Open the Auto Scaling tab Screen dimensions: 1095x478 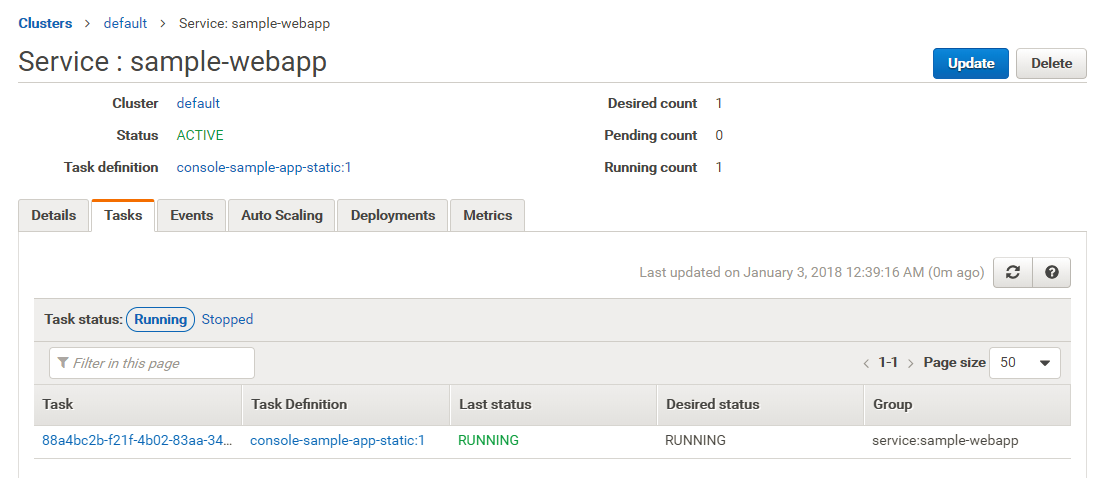point(282,216)
